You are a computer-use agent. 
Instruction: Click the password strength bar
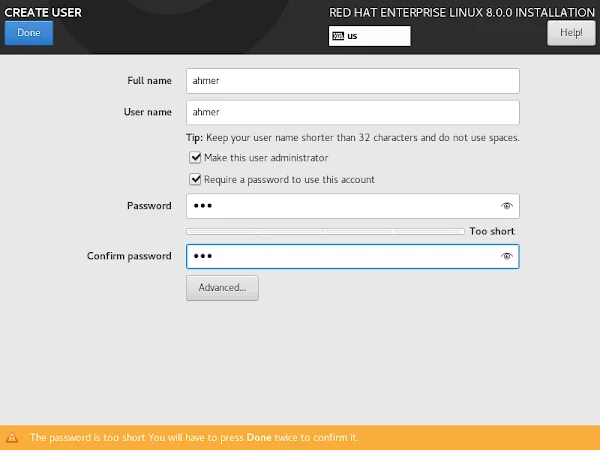(x=325, y=232)
